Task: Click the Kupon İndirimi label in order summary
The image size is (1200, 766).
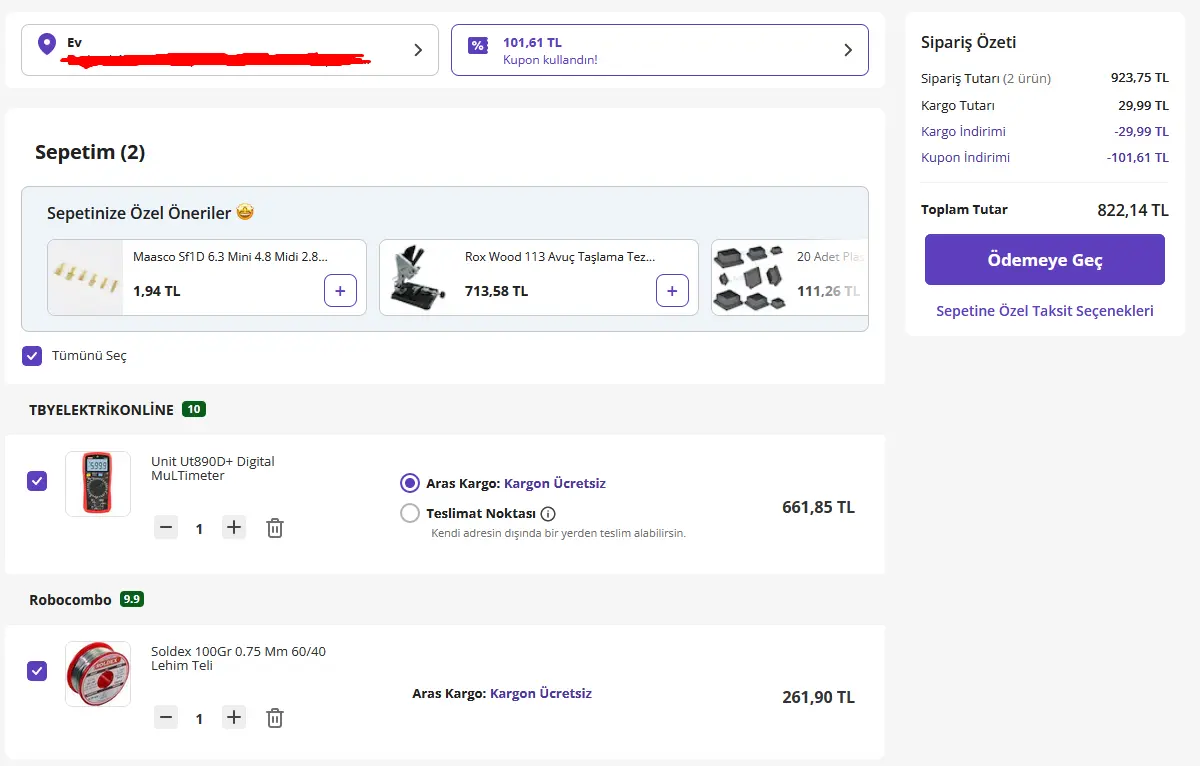Action: pos(965,157)
